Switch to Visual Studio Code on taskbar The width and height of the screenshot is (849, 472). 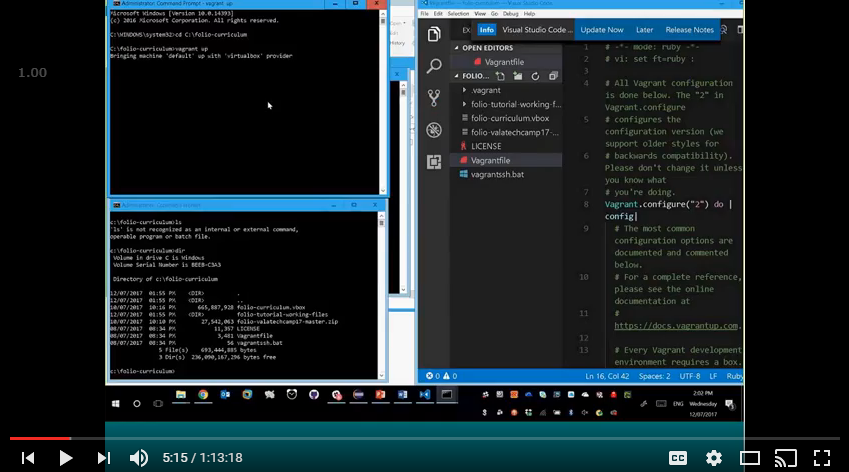[424, 395]
